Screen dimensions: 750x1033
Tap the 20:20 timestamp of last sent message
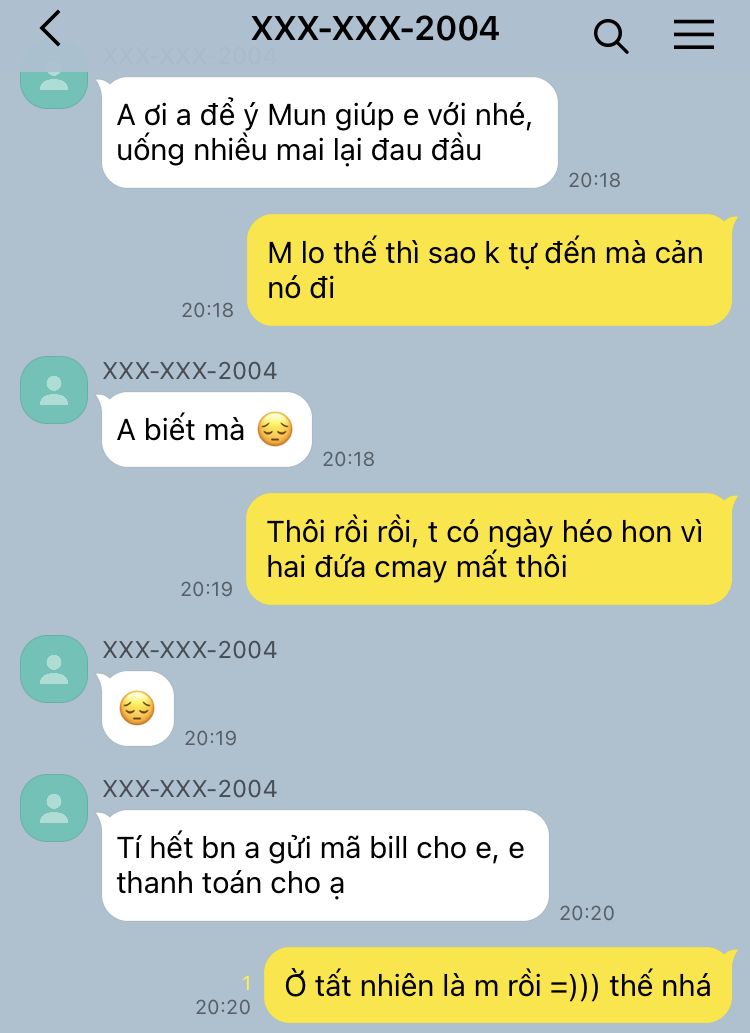pyautogui.click(x=223, y=1007)
